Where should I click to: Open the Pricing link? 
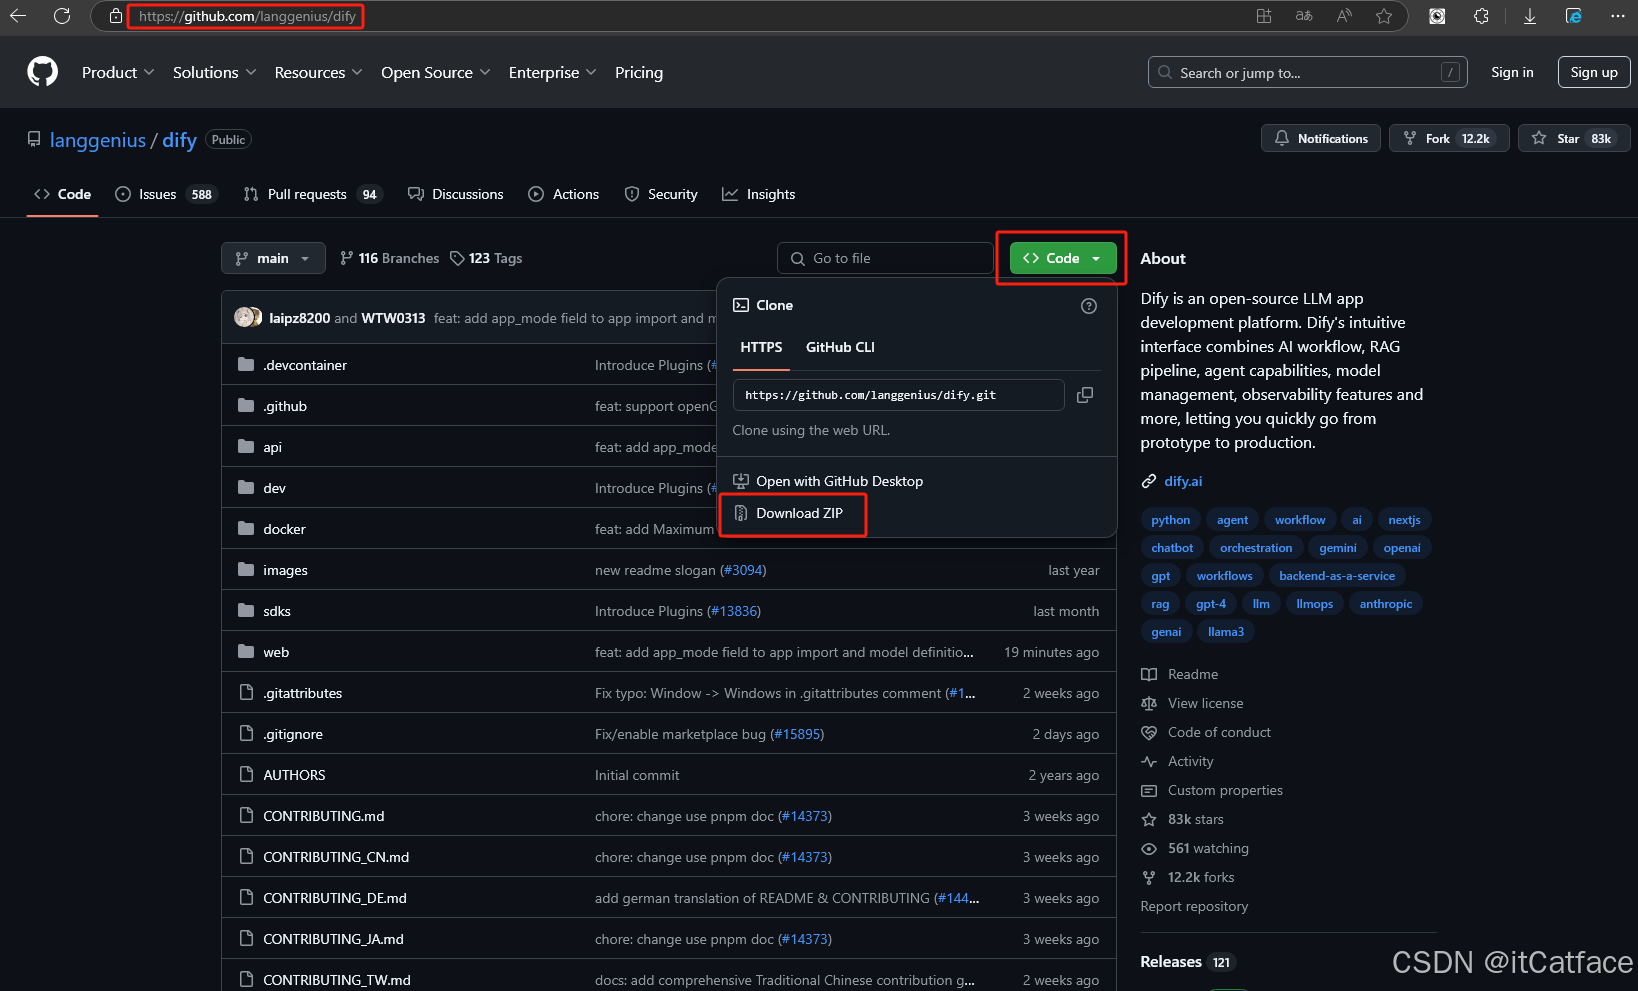639,73
